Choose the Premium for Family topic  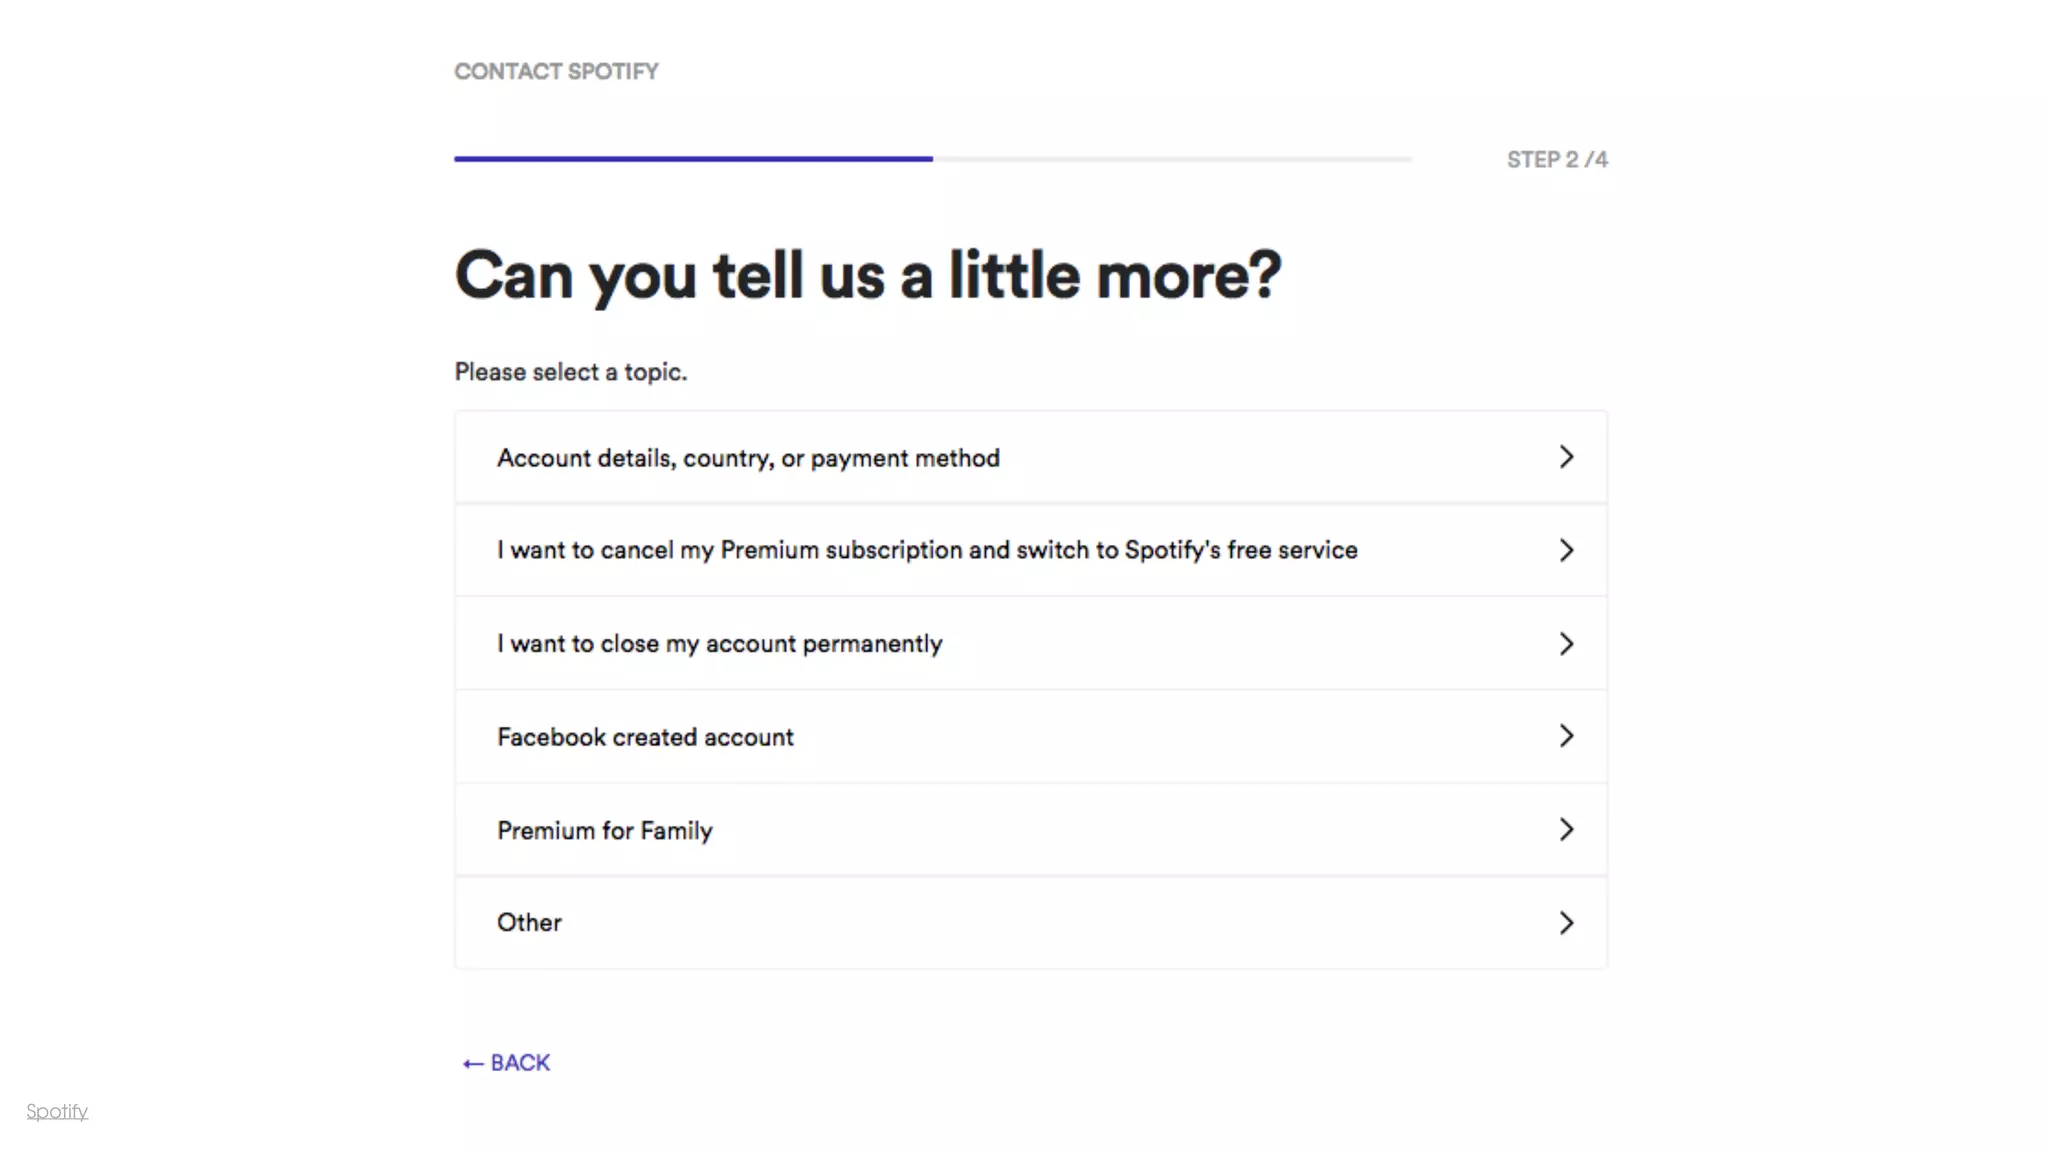point(604,831)
